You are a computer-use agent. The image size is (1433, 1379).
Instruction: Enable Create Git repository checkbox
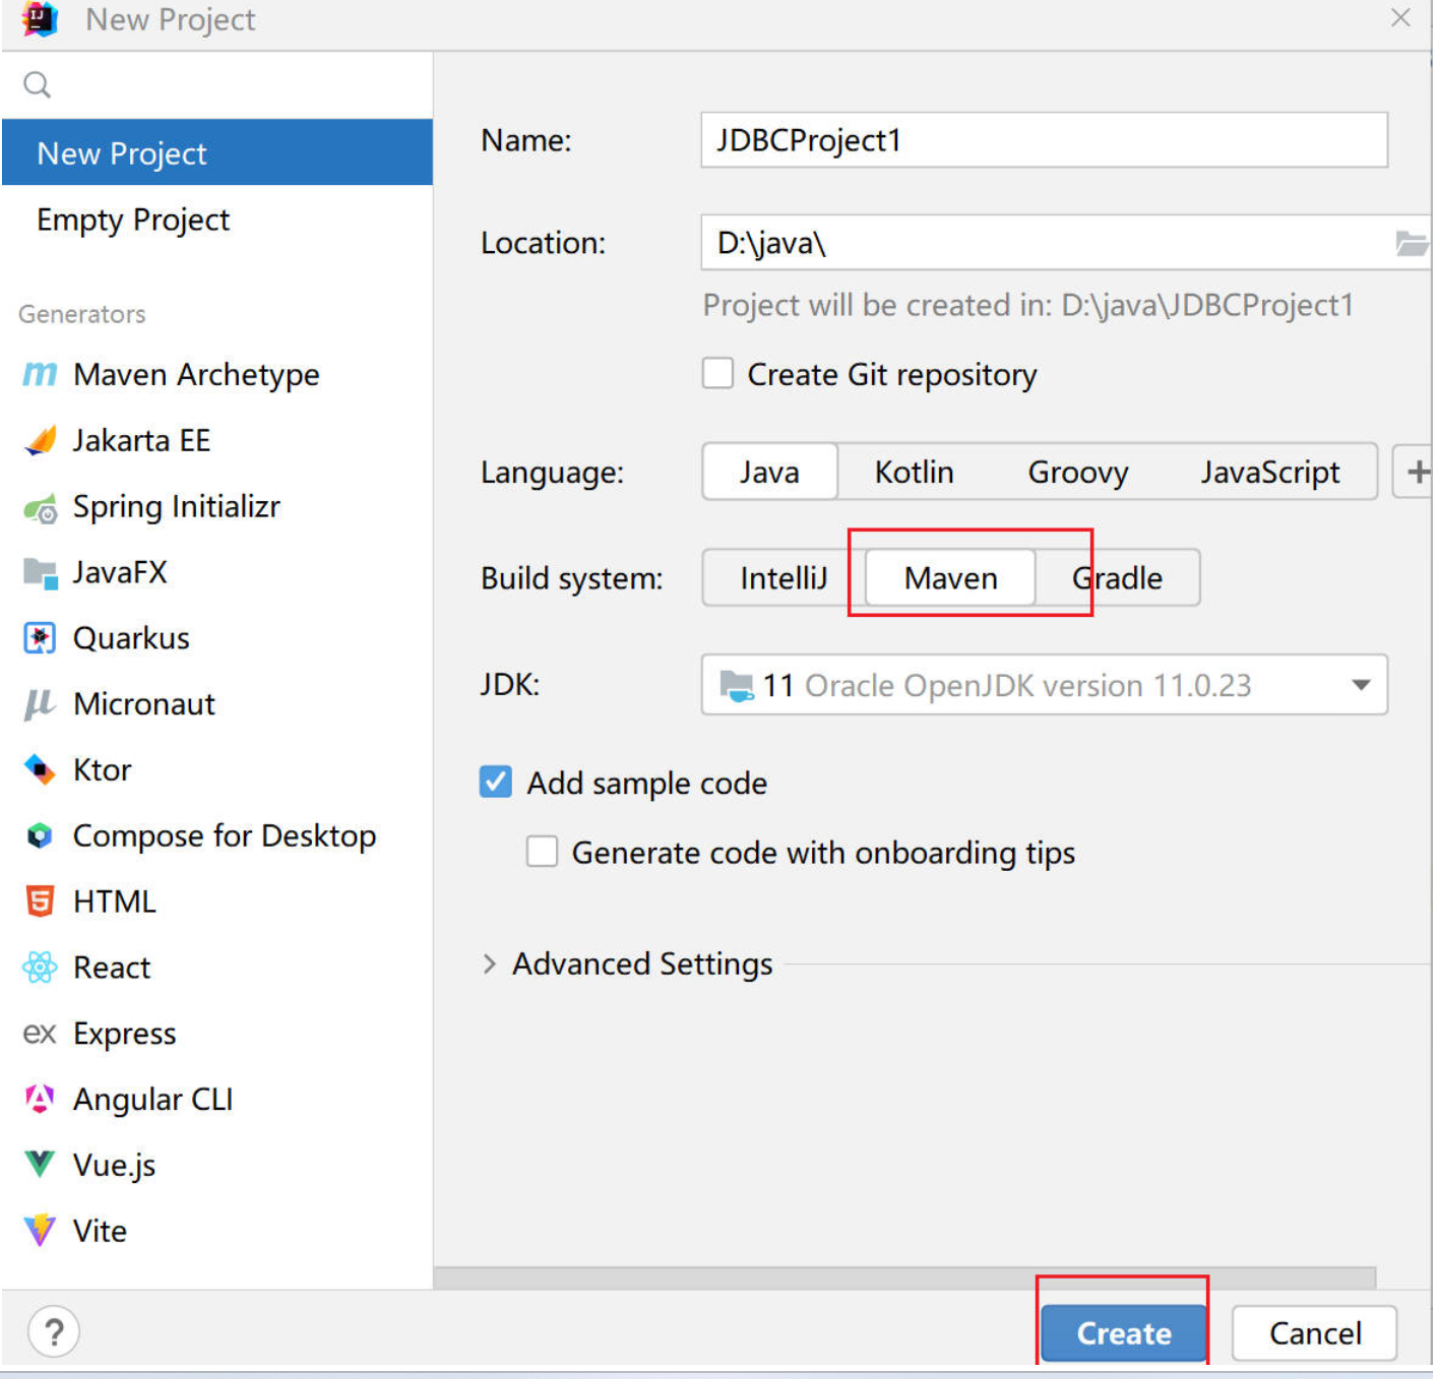click(x=718, y=374)
